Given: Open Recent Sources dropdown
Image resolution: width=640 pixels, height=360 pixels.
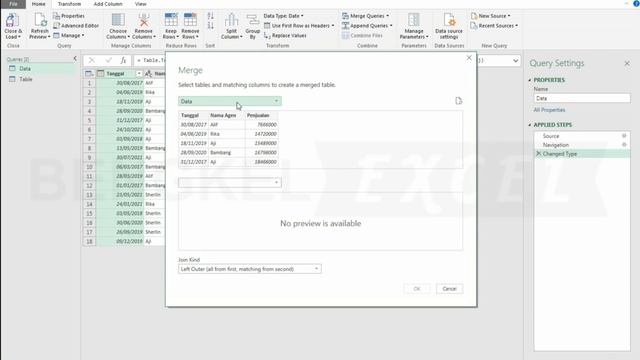Looking at the screenshot, I should [x=494, y=26].
